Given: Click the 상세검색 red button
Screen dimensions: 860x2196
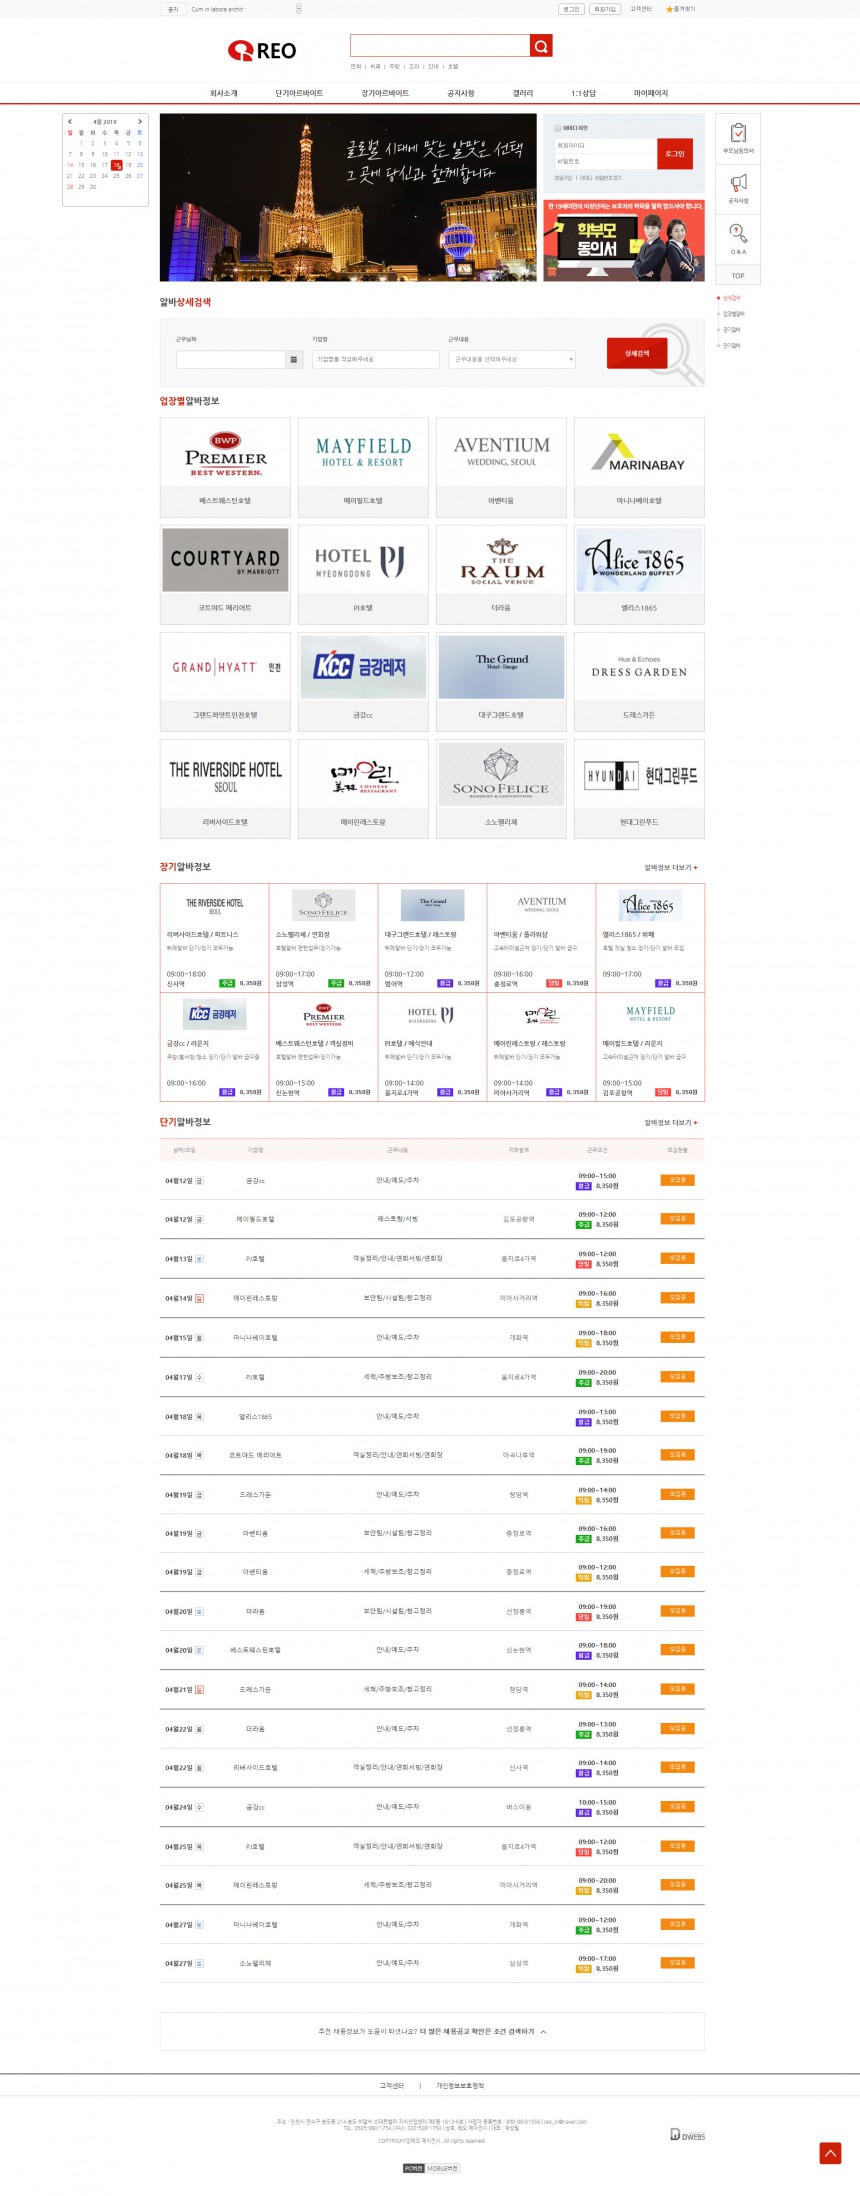Looking at the screenshot, I should [x=637, y=353].
